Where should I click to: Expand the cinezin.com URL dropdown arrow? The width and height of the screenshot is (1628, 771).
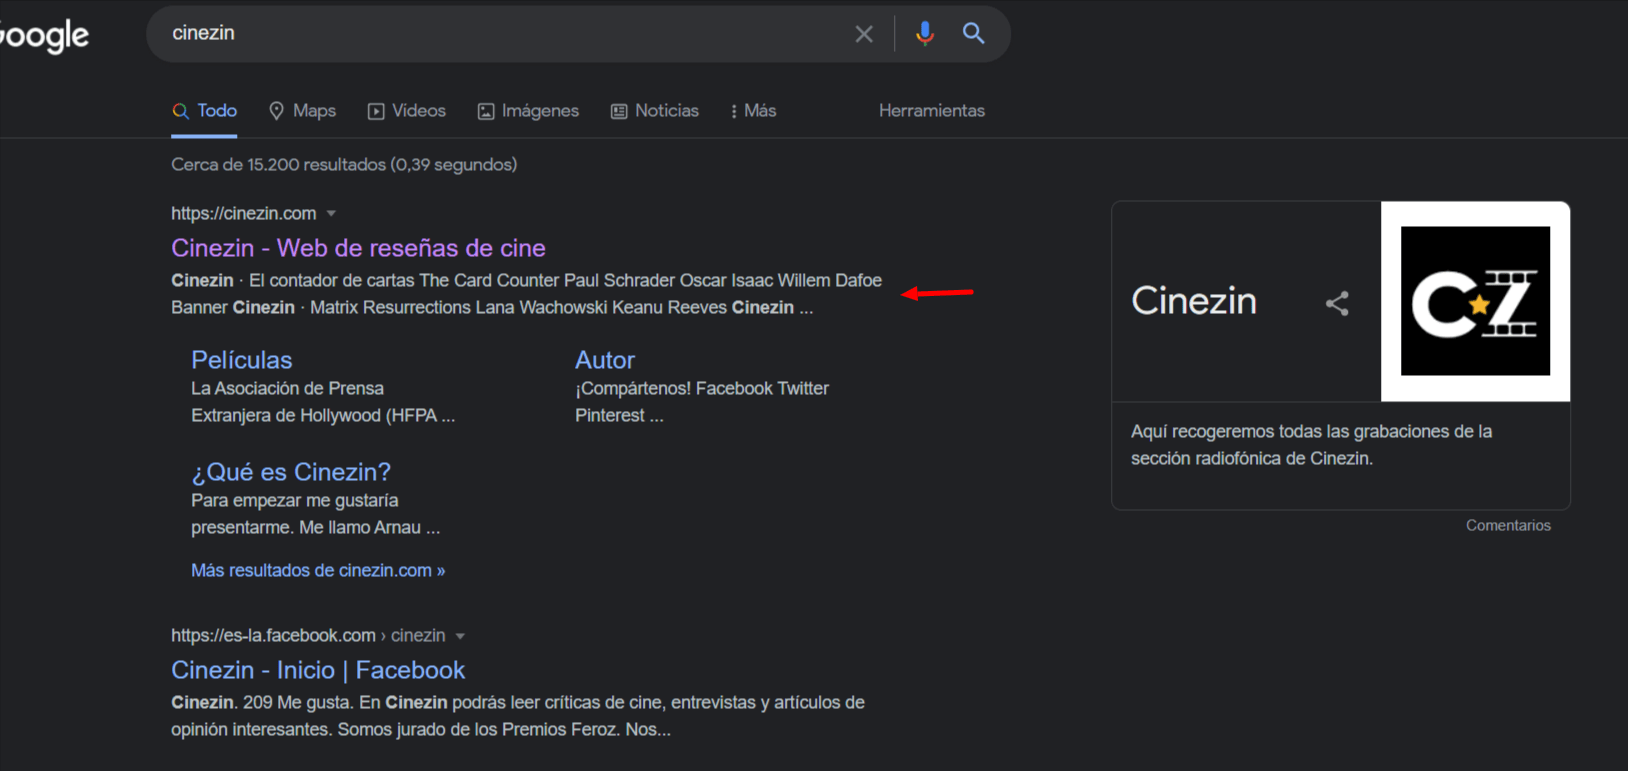[x=331, y=213]
